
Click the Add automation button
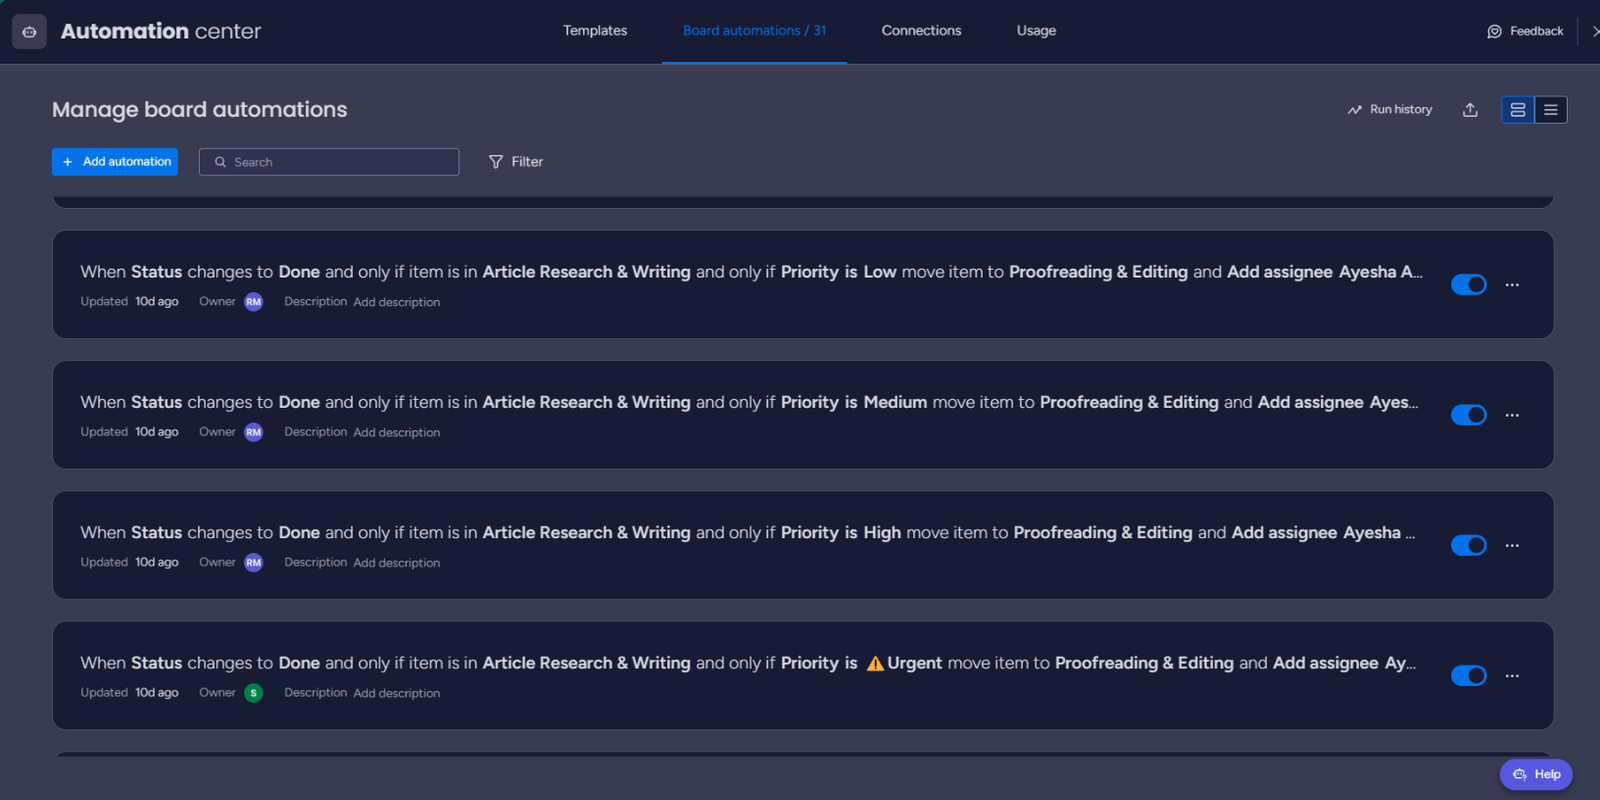tap(115, 162)
